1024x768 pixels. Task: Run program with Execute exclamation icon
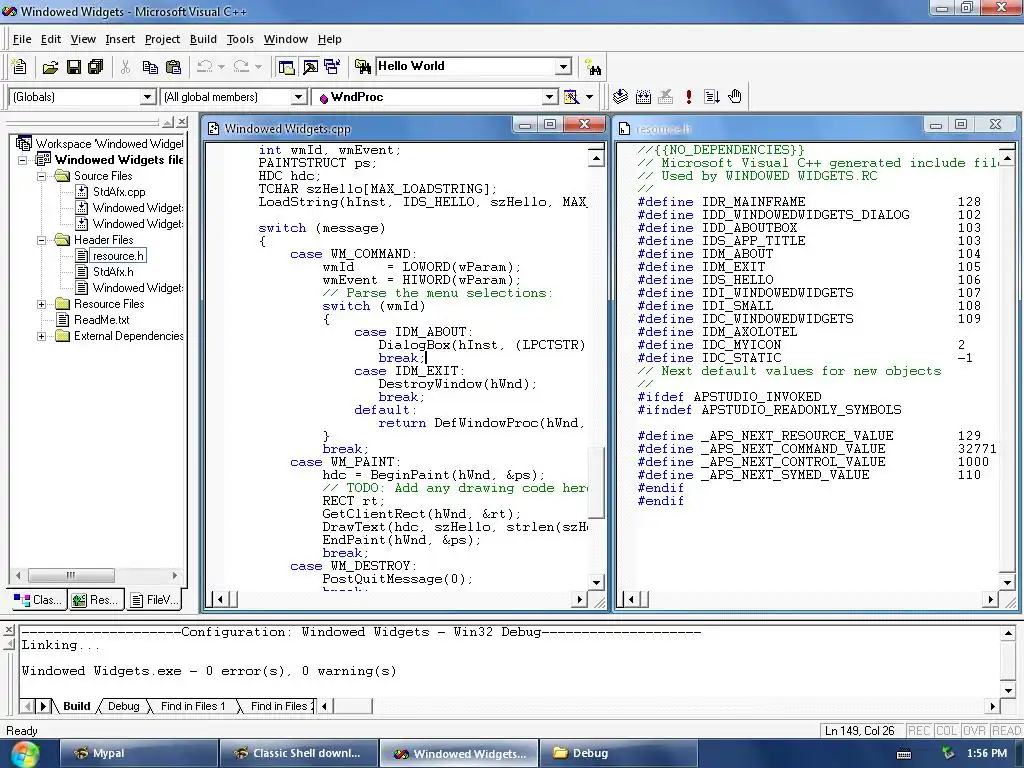tap(688, 97)
